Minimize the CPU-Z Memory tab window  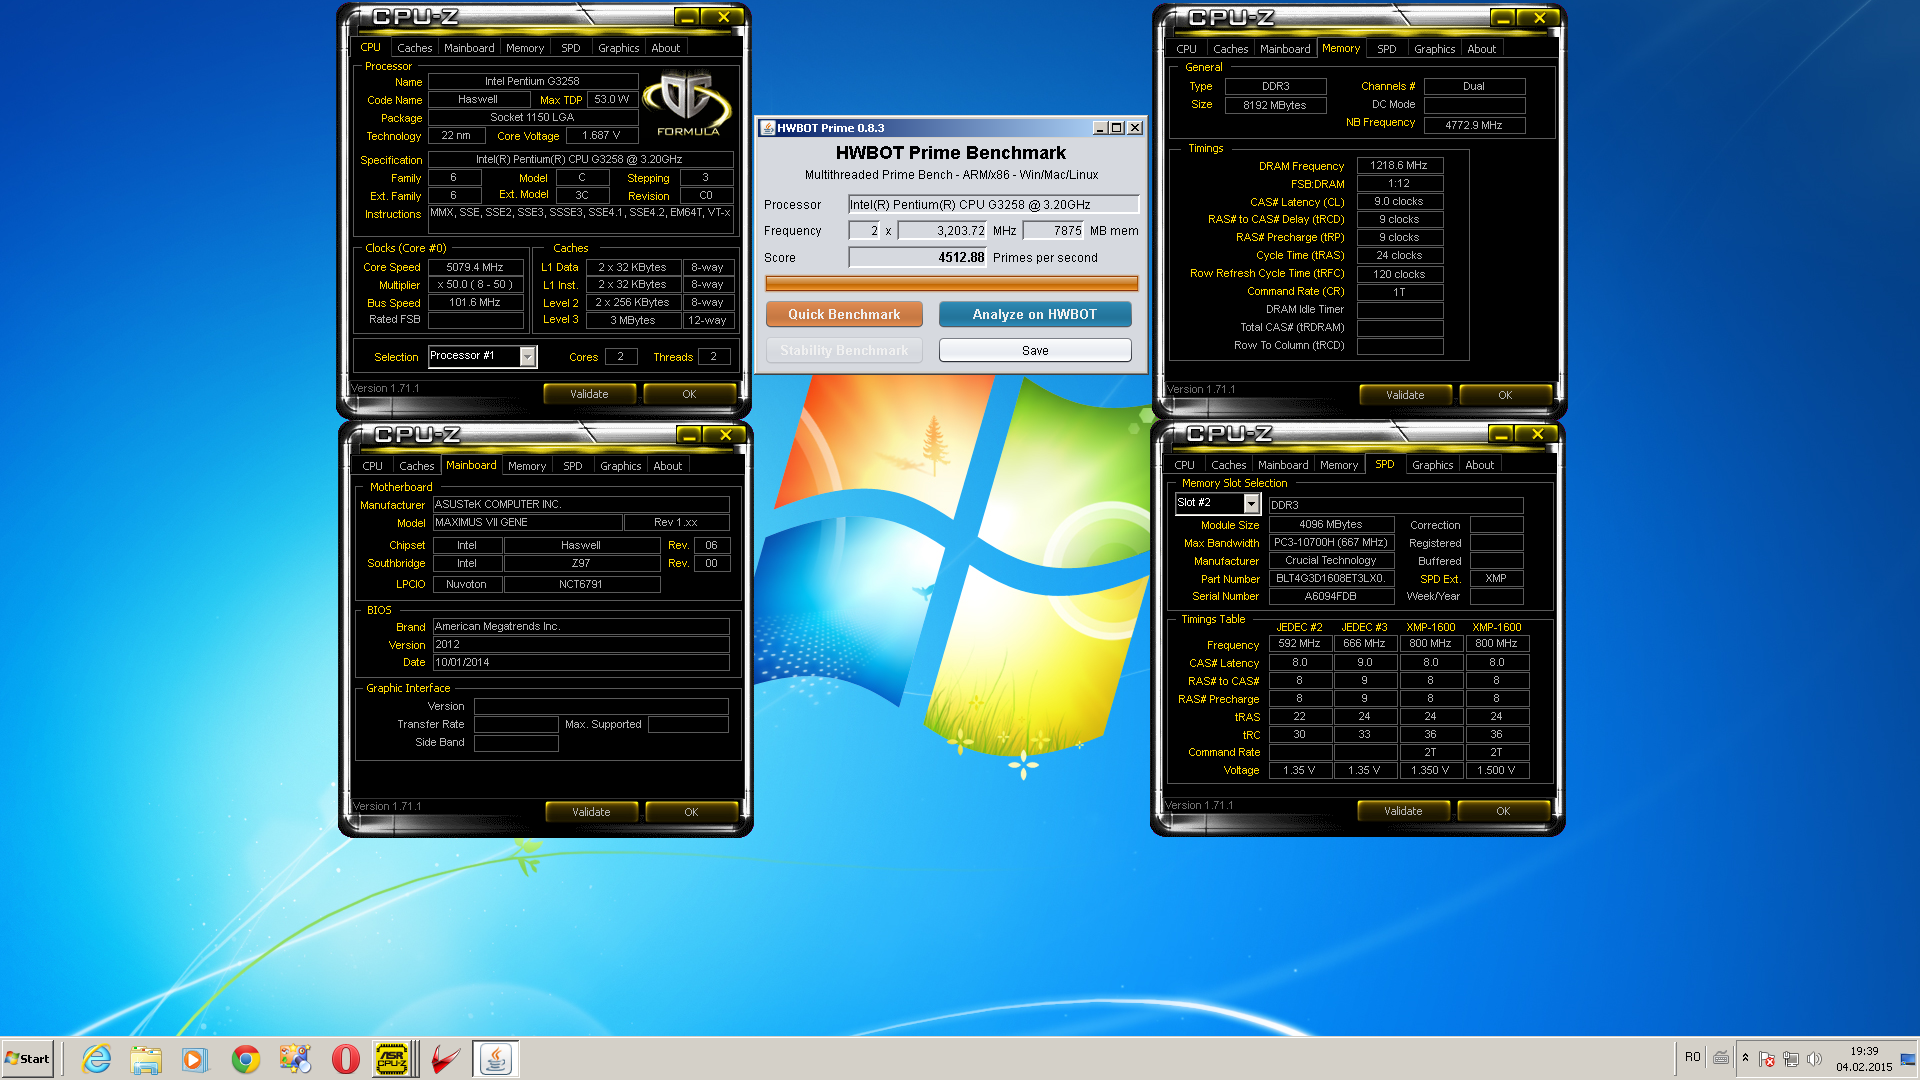click(x=1502, y=18)
